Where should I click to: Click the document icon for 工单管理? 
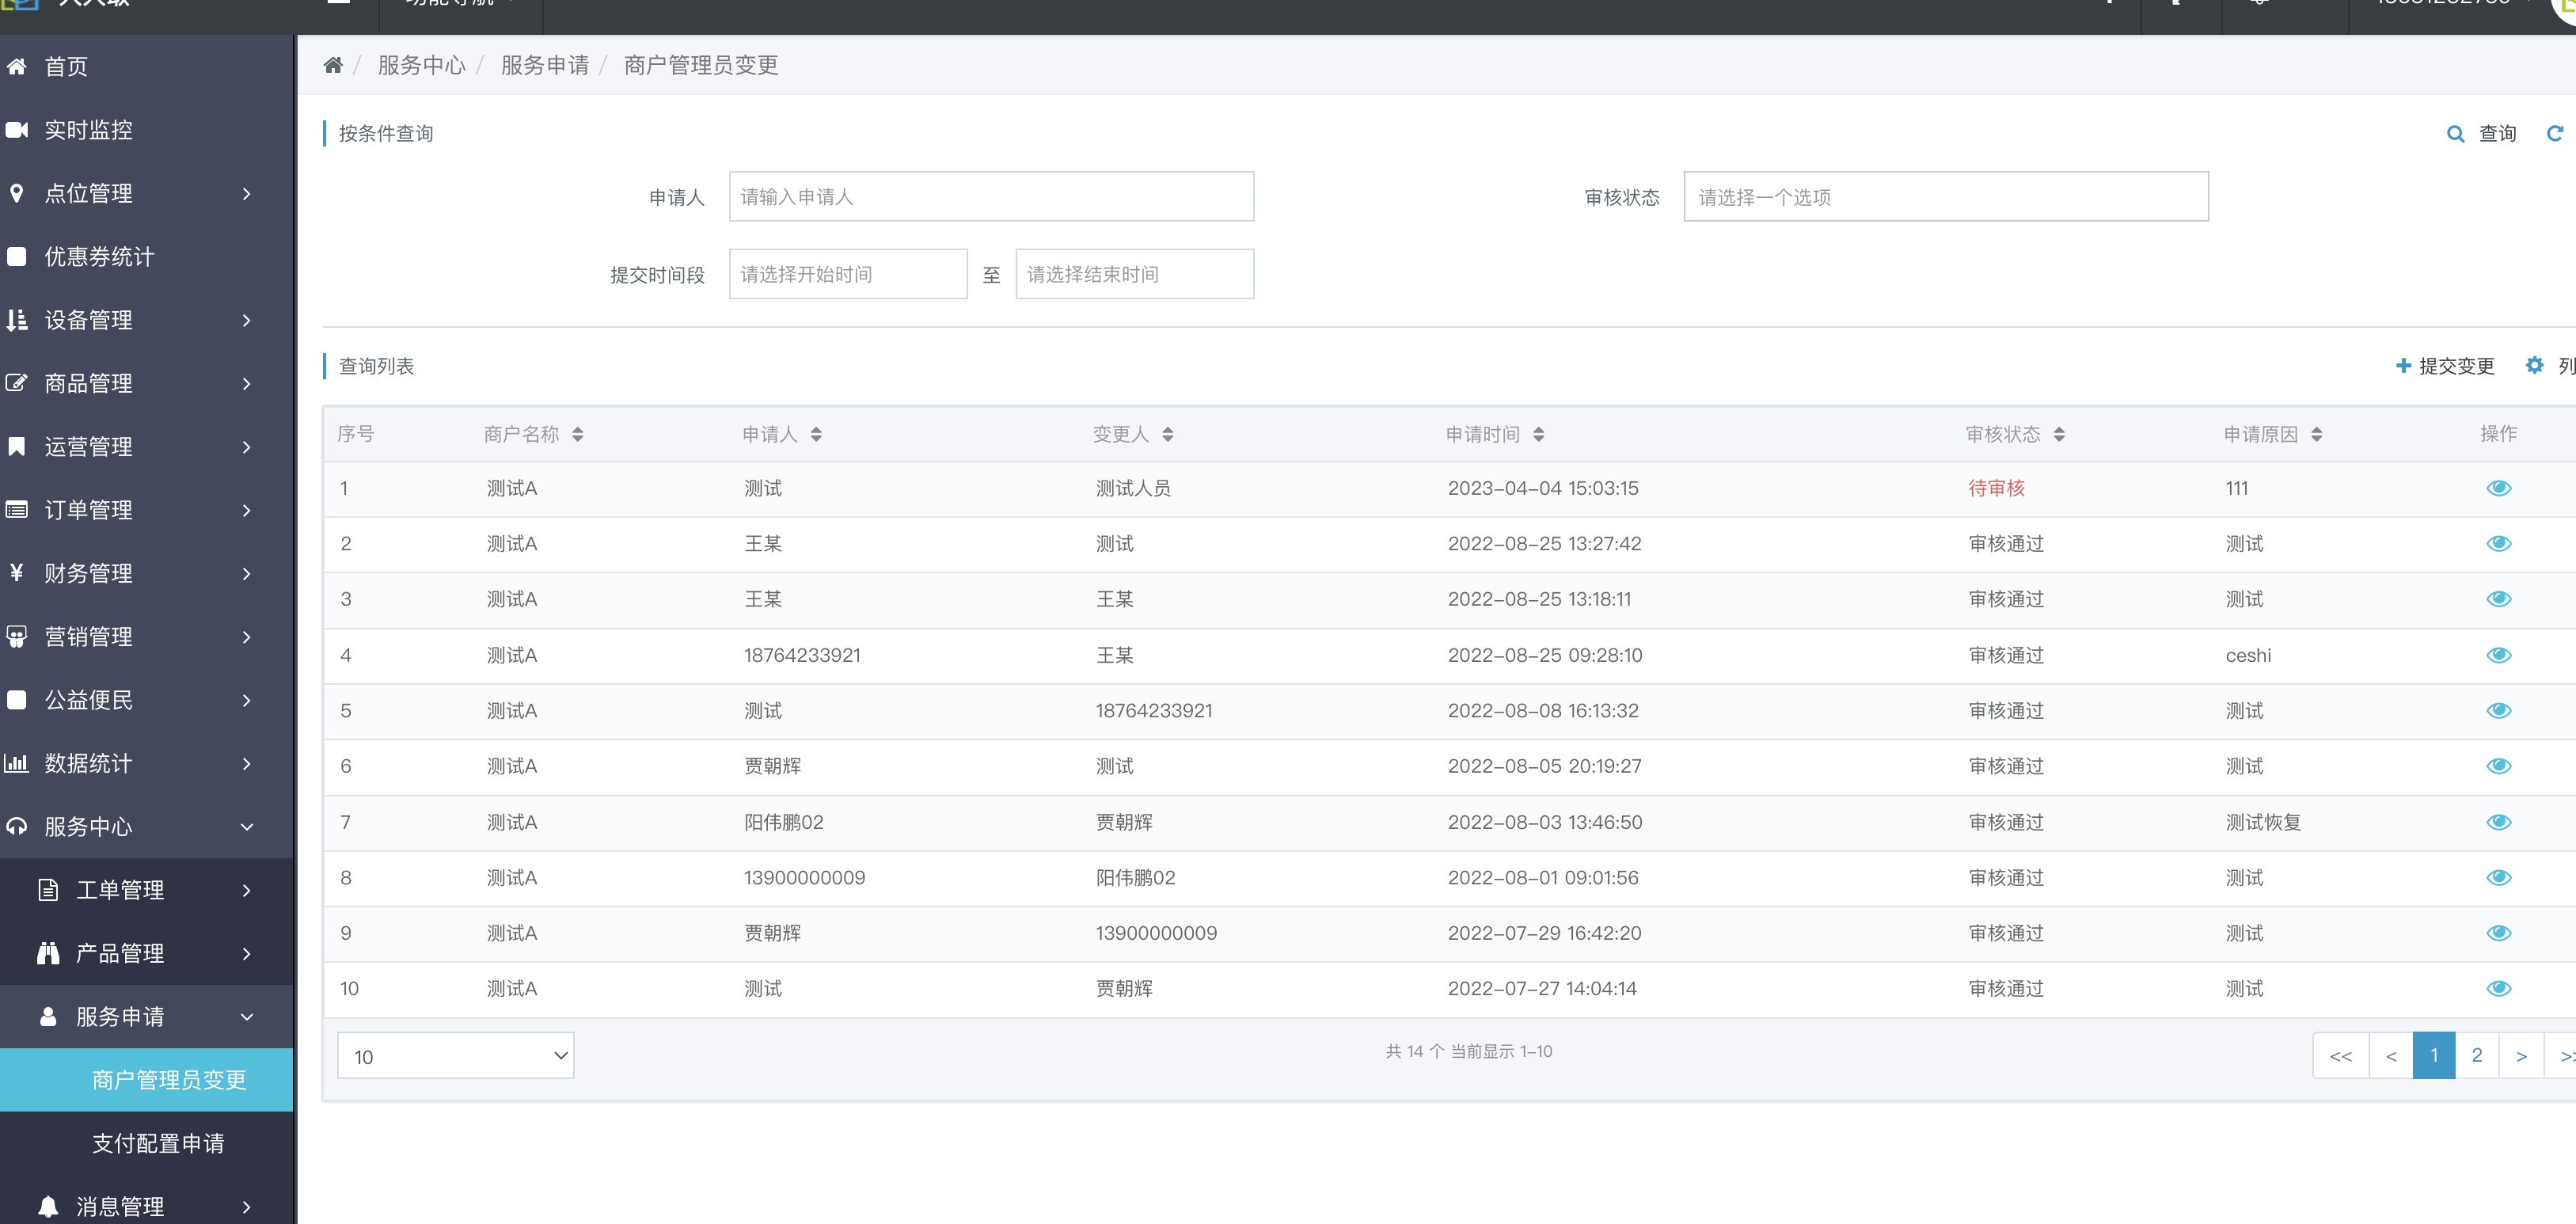click(48, 890)
